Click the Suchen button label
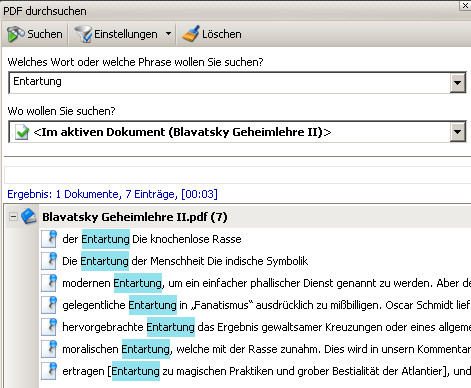471x388 pixels. coord(45,34)
